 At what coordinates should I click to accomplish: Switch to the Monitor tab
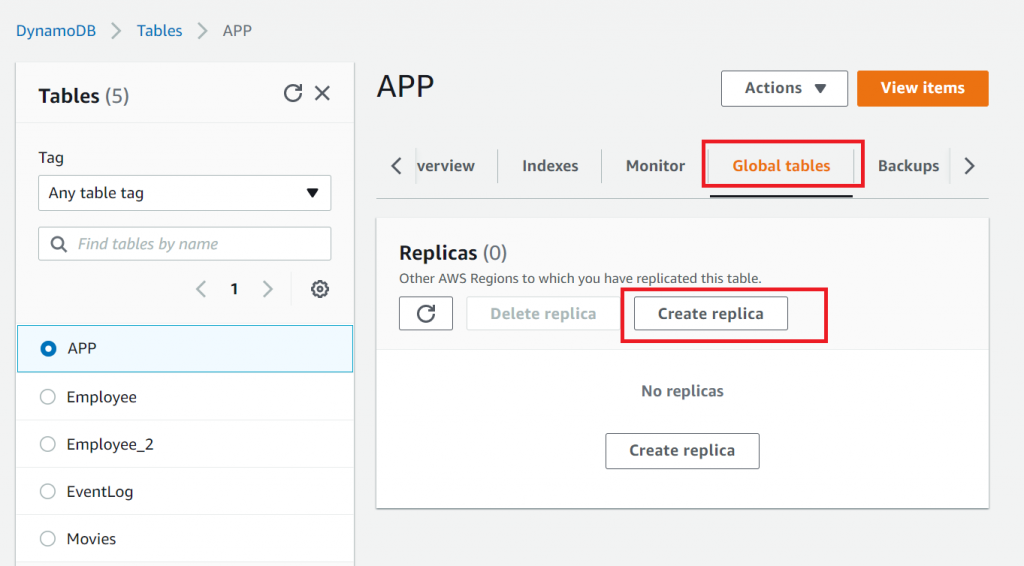[x=655, y=166]
